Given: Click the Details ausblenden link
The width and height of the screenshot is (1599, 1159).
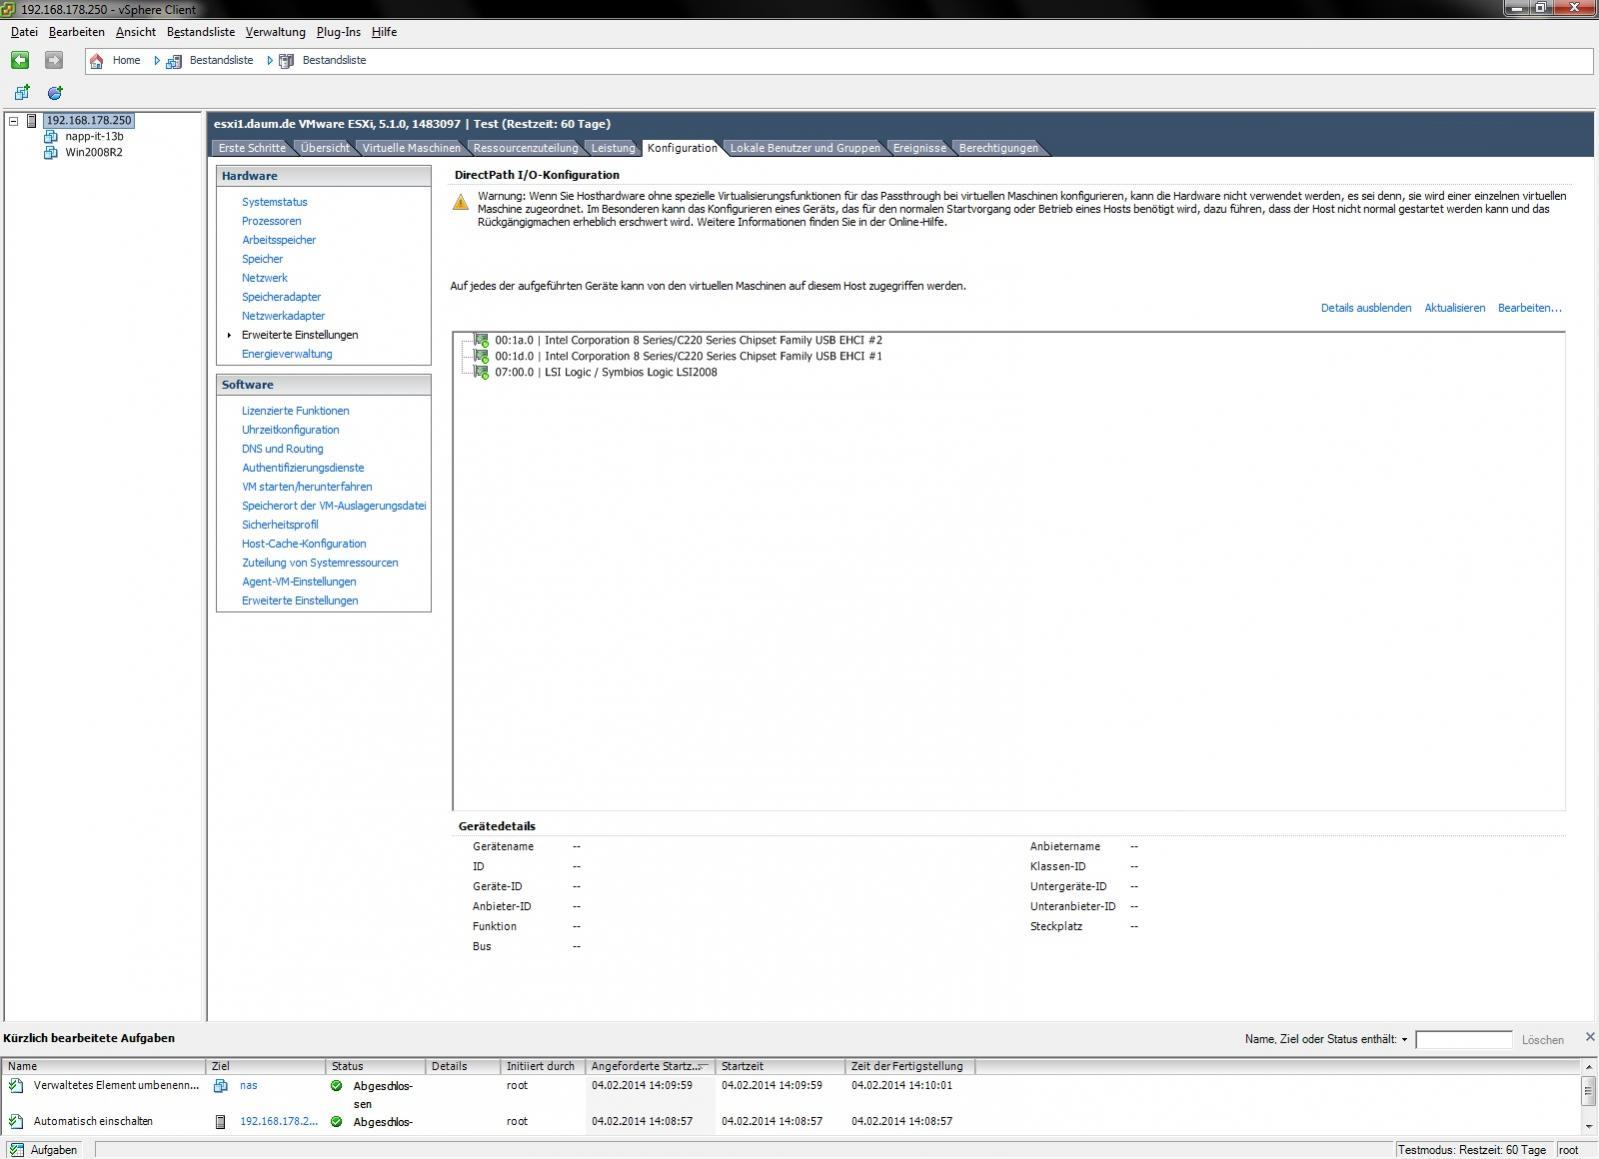Looking at the screenshot, I should [1366, 308].
